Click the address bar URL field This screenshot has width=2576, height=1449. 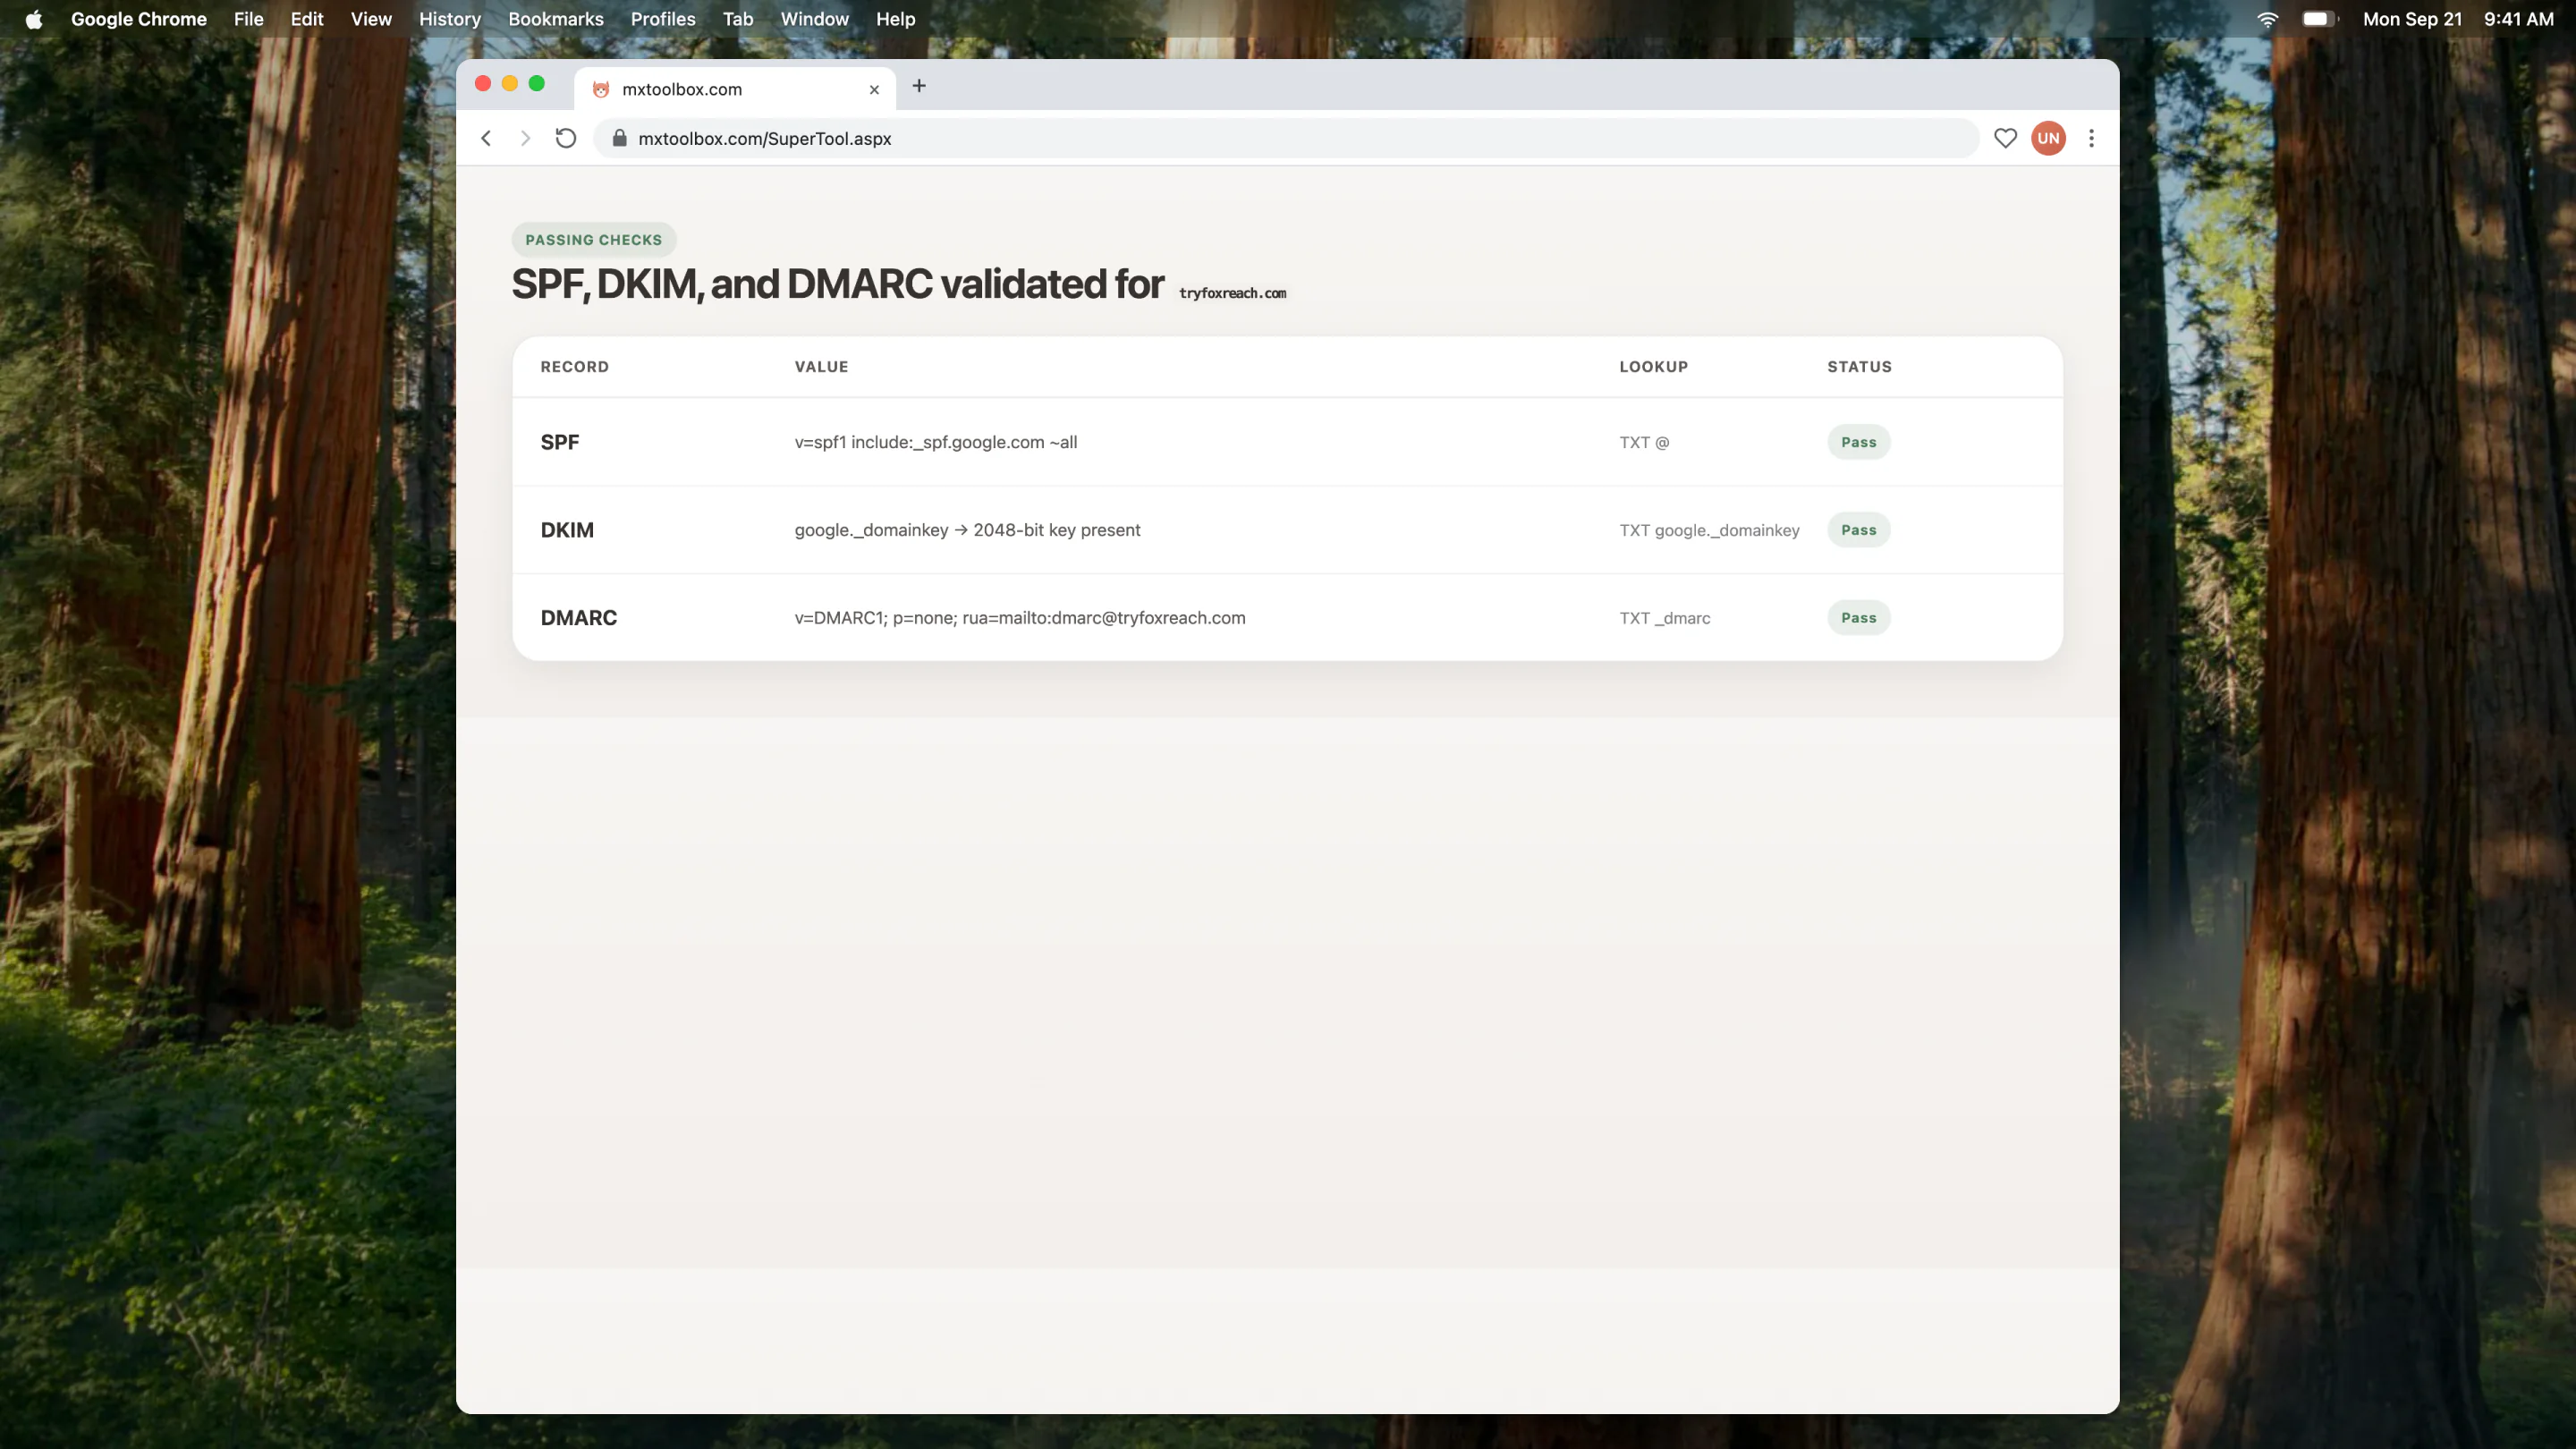1285,138
